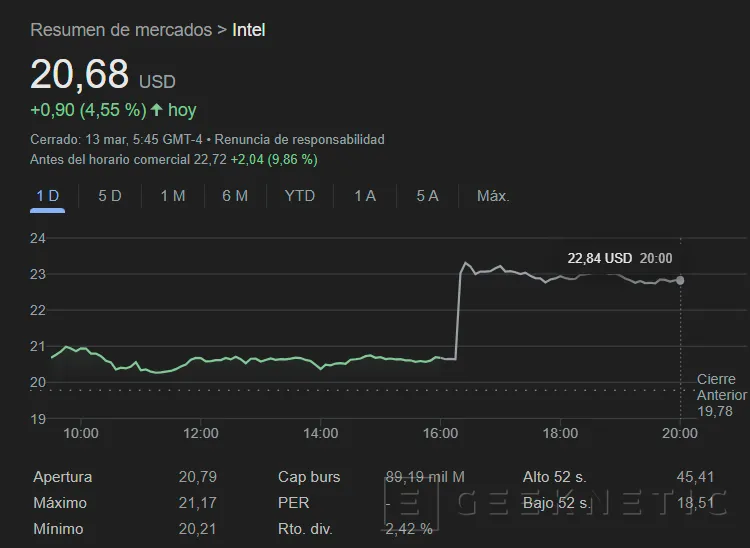Viewport: 750px width, 548px height.
Task: Select the 1 M time range tab
Action: tap(172, 196)
